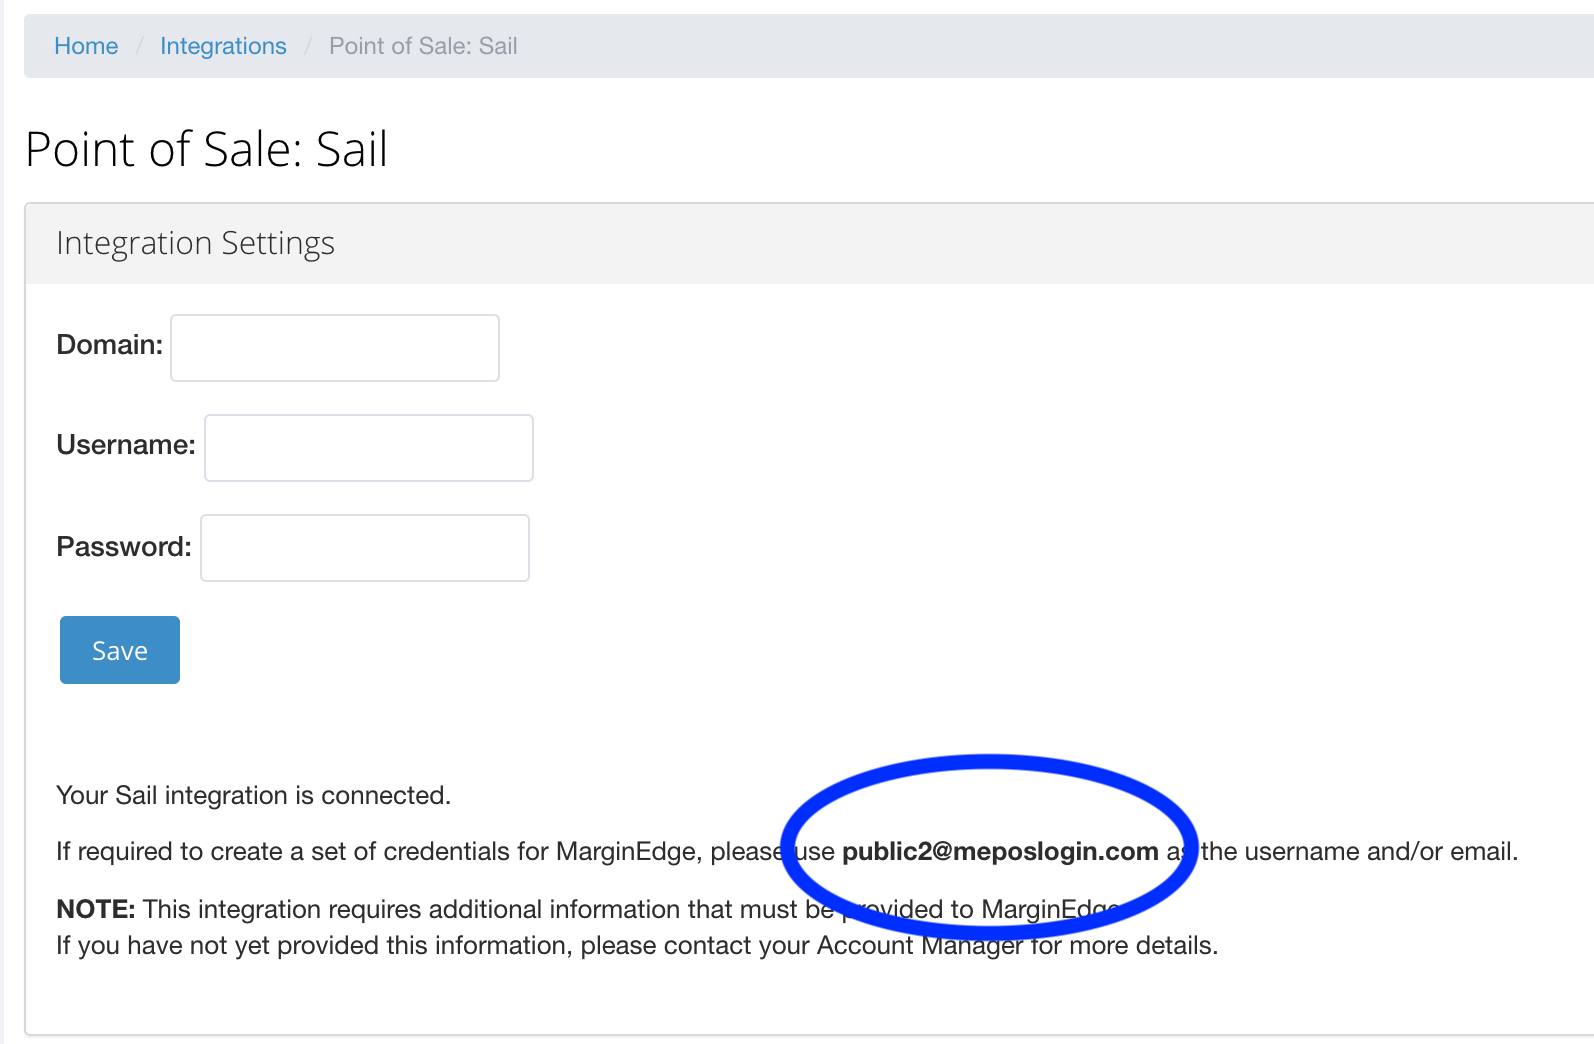Click 'Your Sail integration is connected' message

(x=254, y=795)
